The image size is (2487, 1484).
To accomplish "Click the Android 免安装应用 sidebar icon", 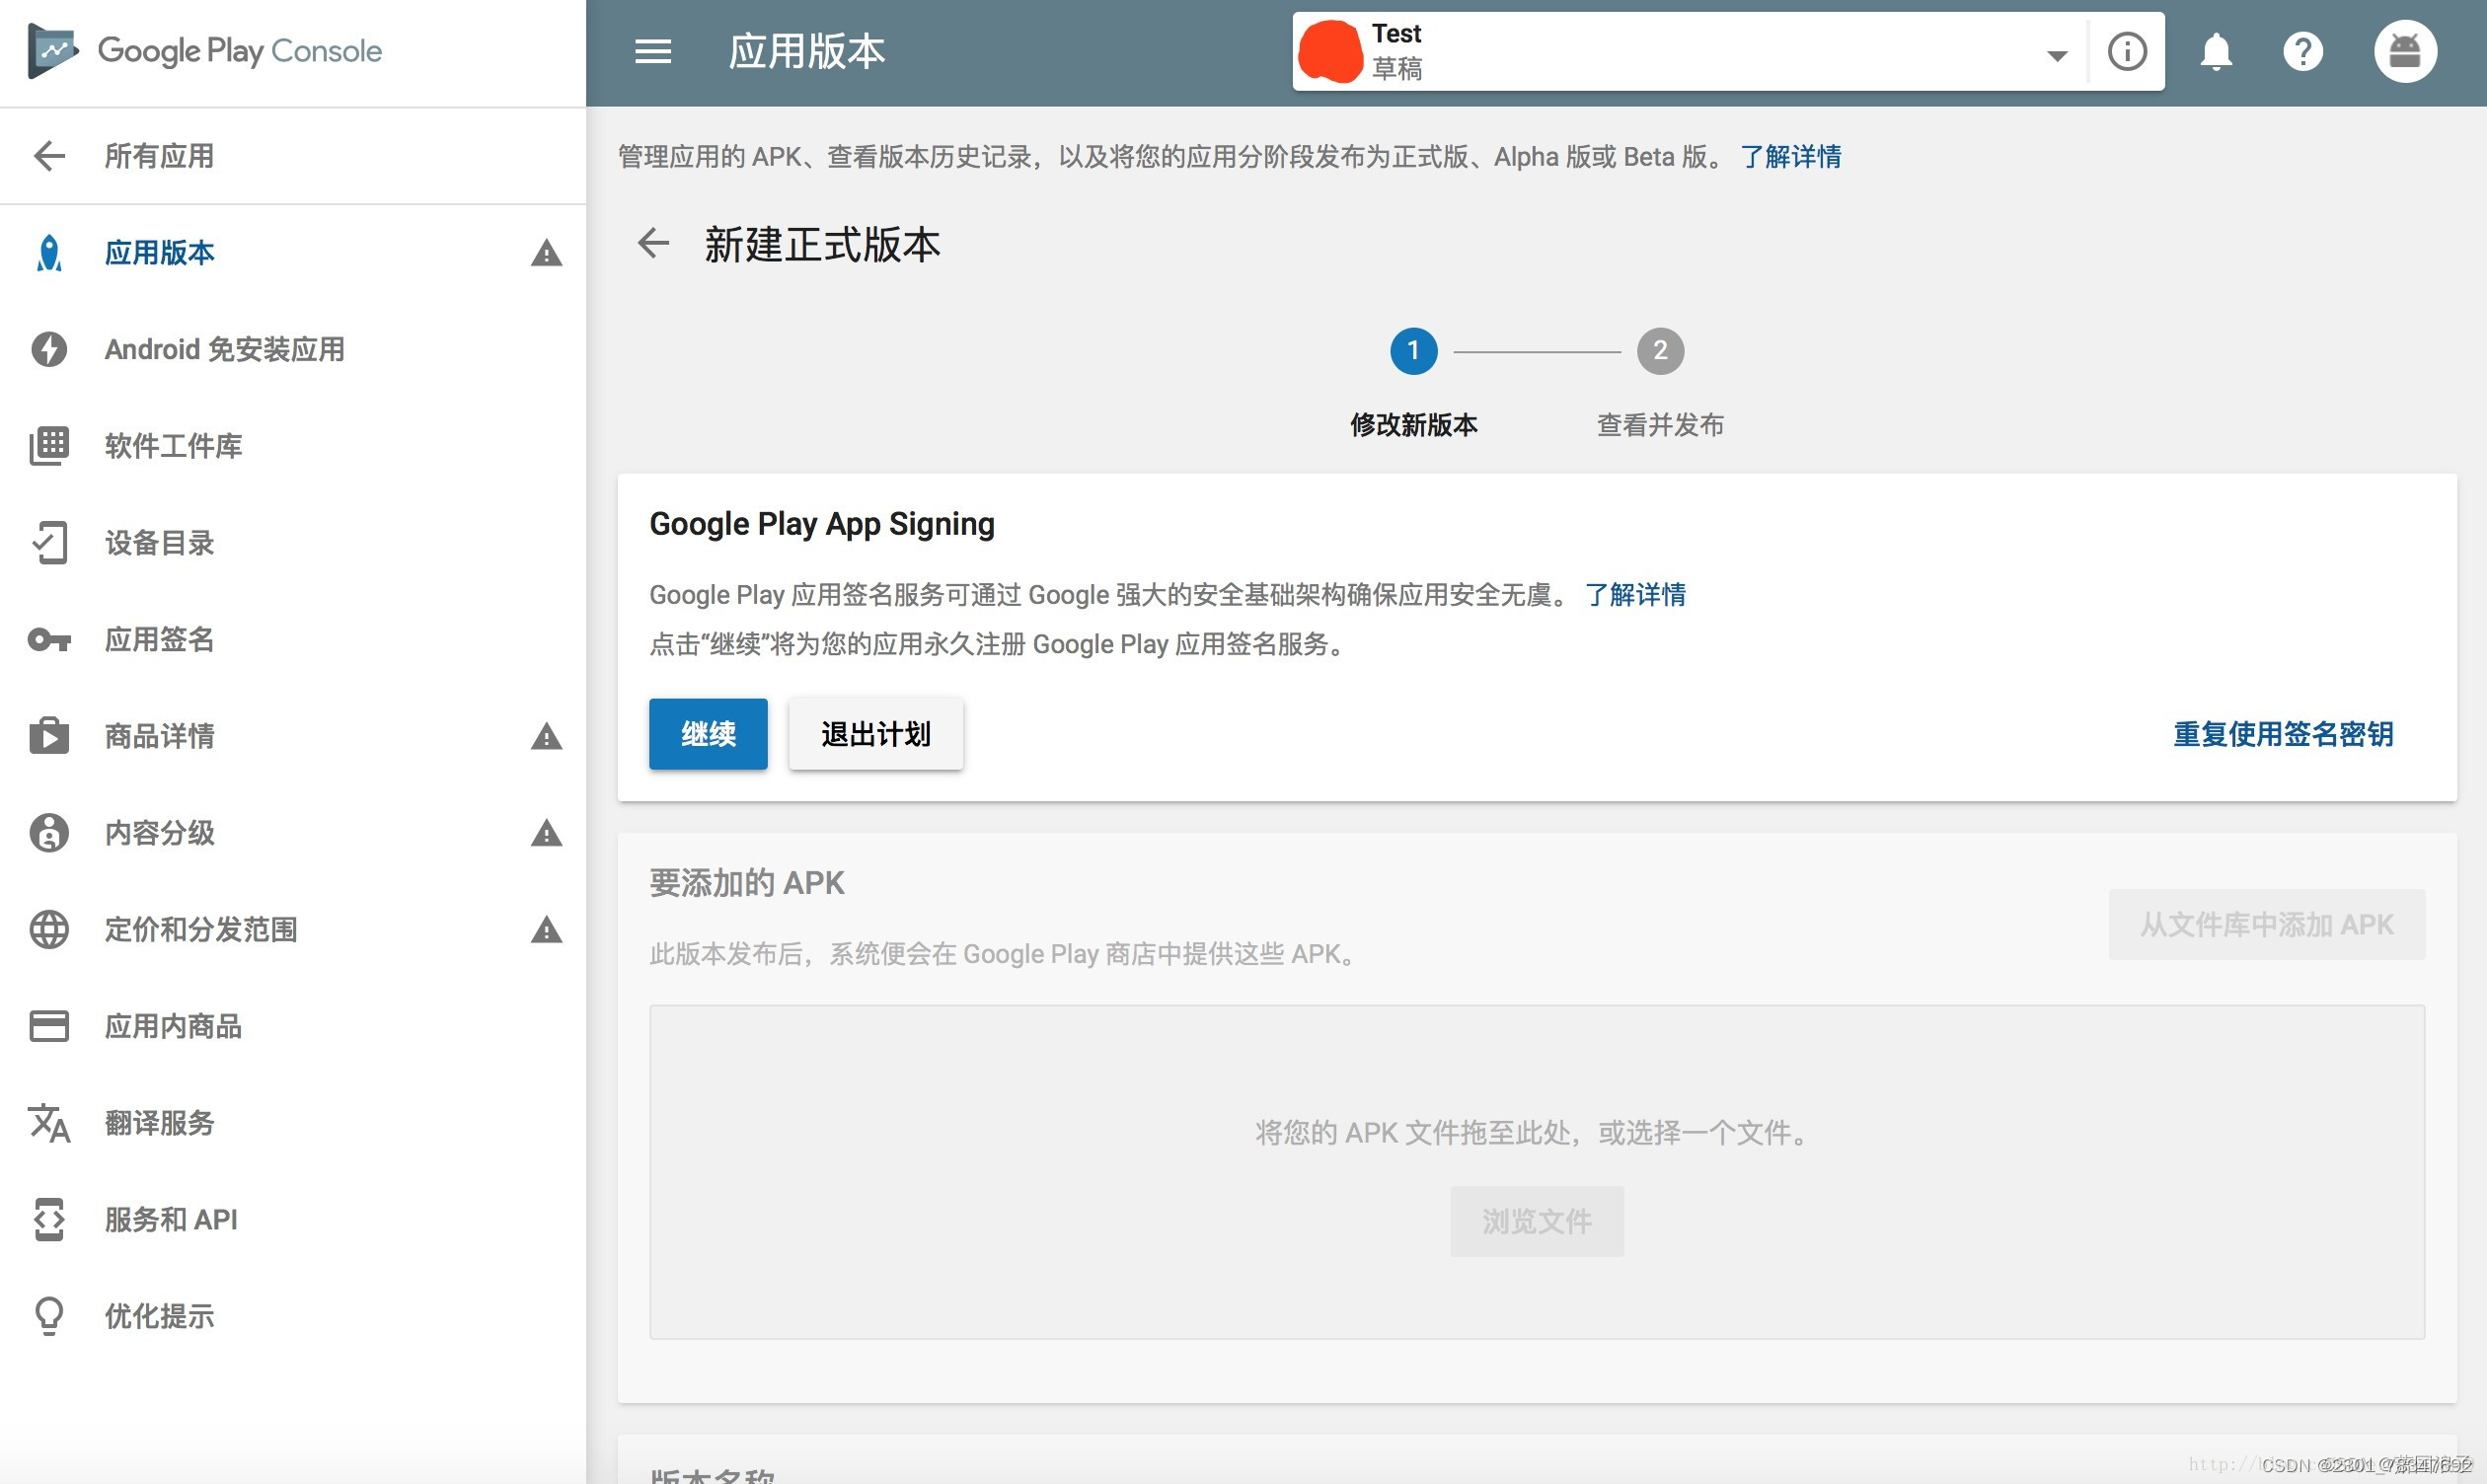I will pyautogui.click(x=47, y=348).
